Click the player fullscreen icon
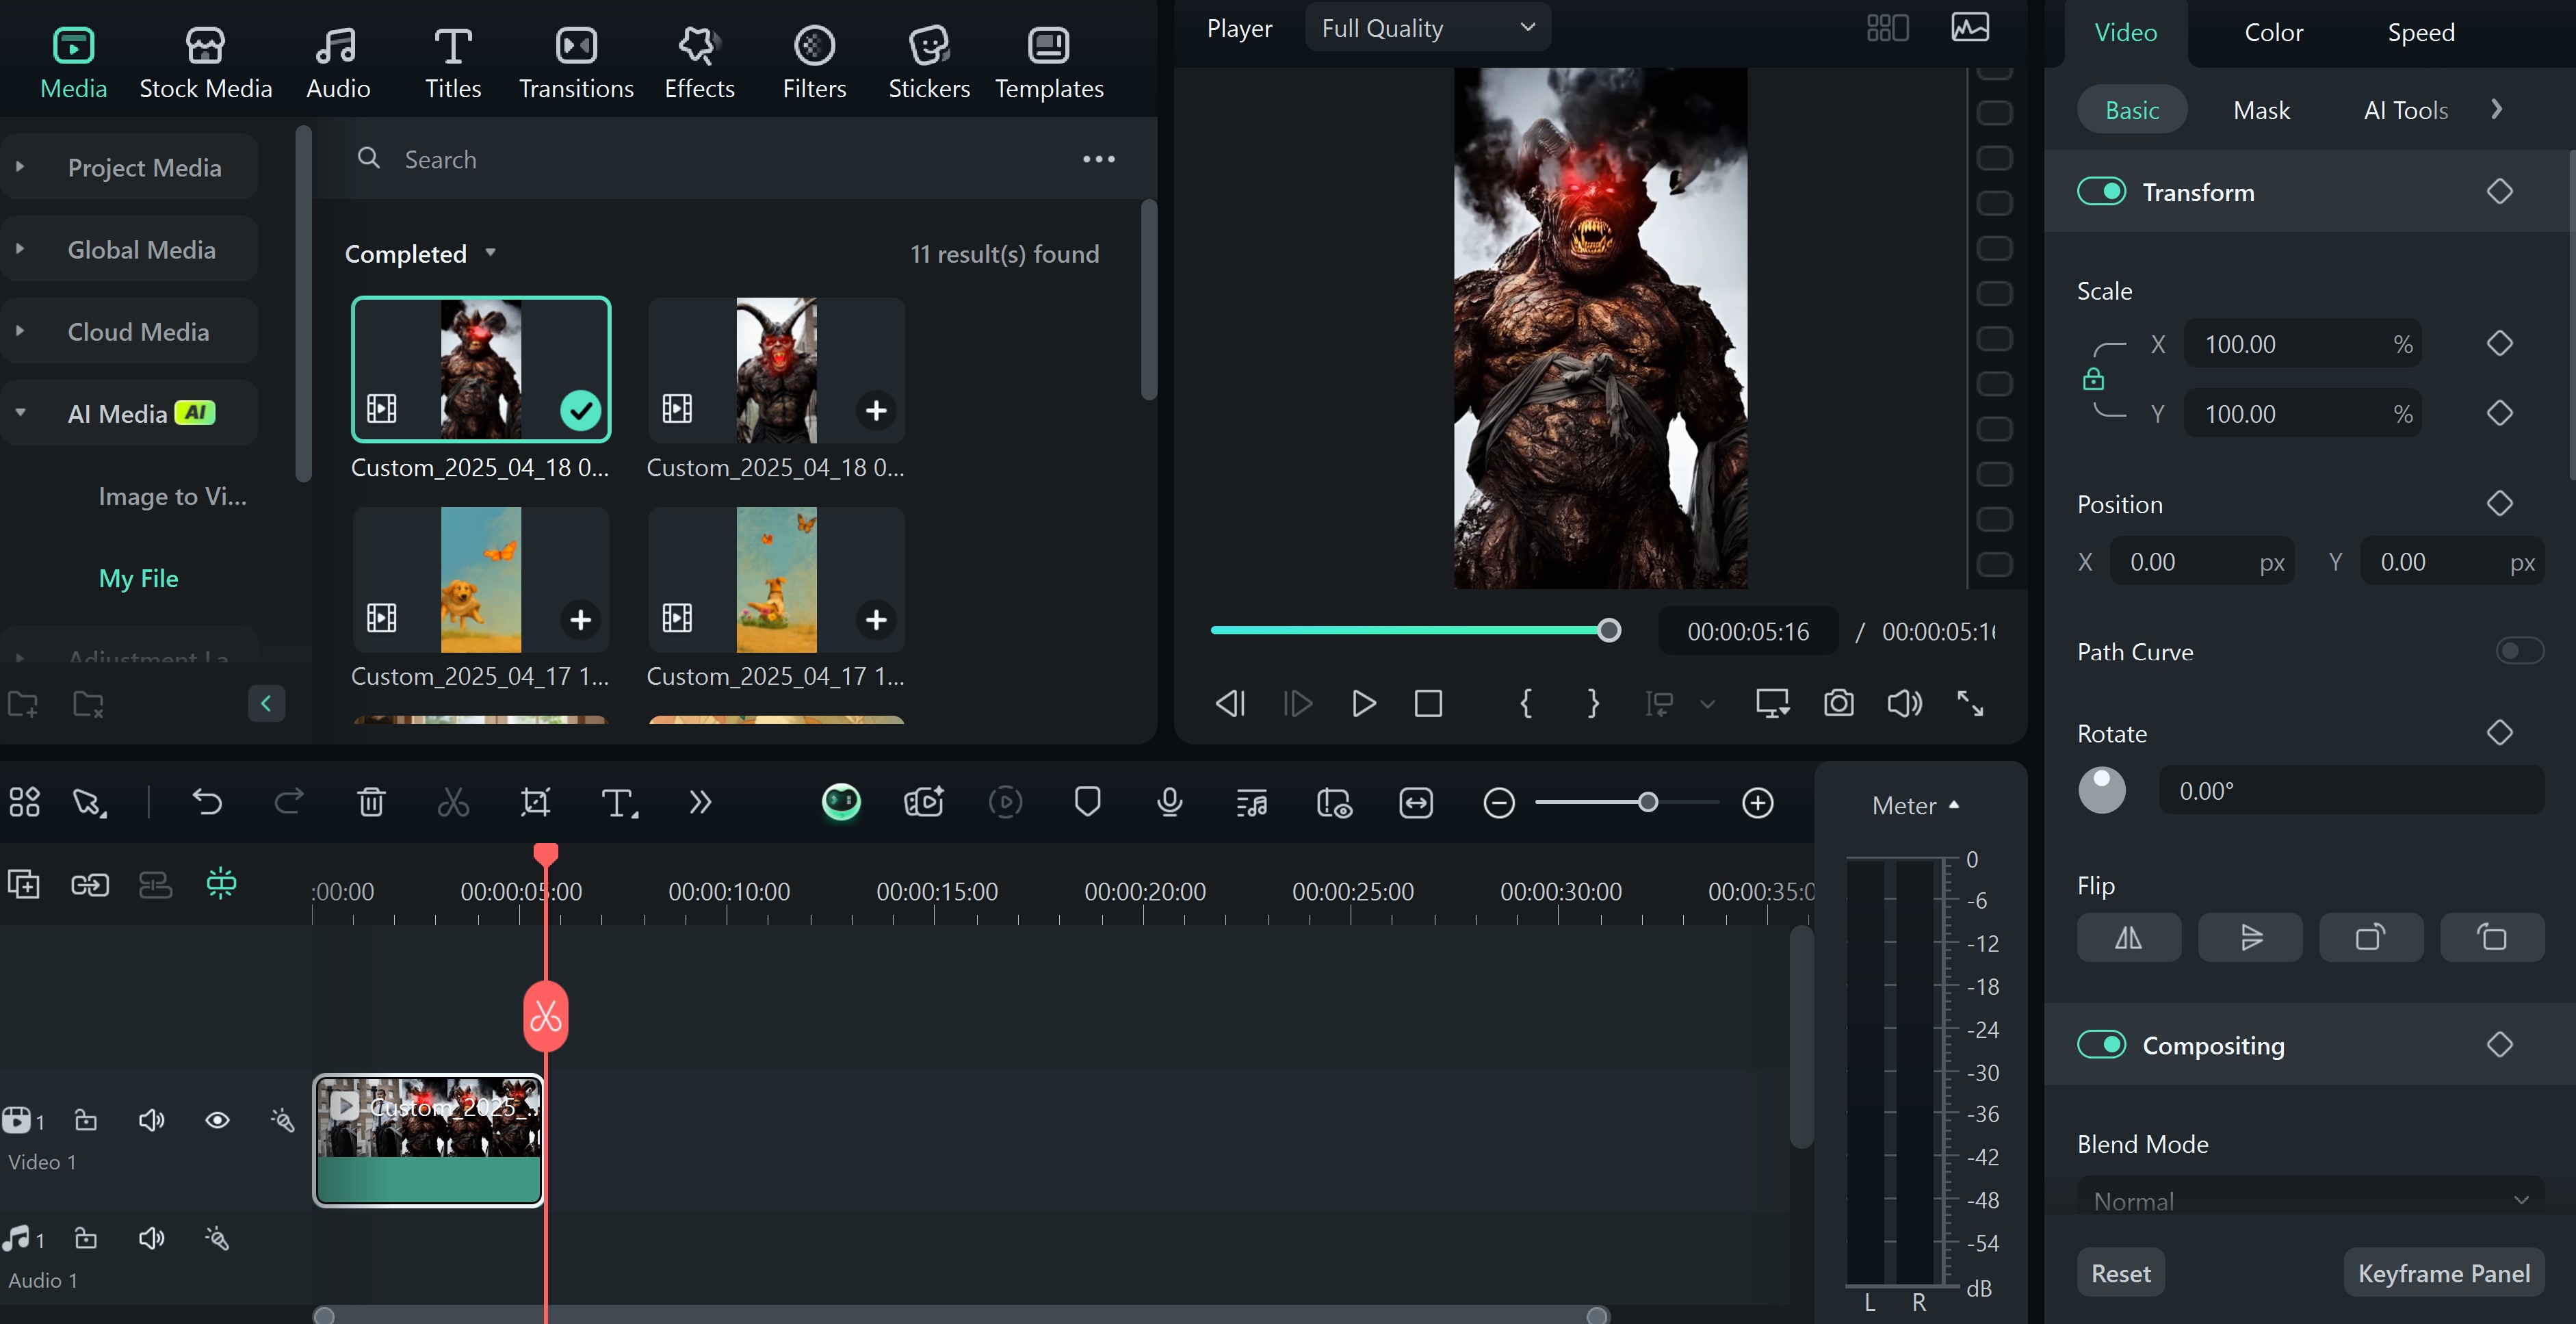The width and height of the screenshot is (2576, 1324). click(1970, 703)
